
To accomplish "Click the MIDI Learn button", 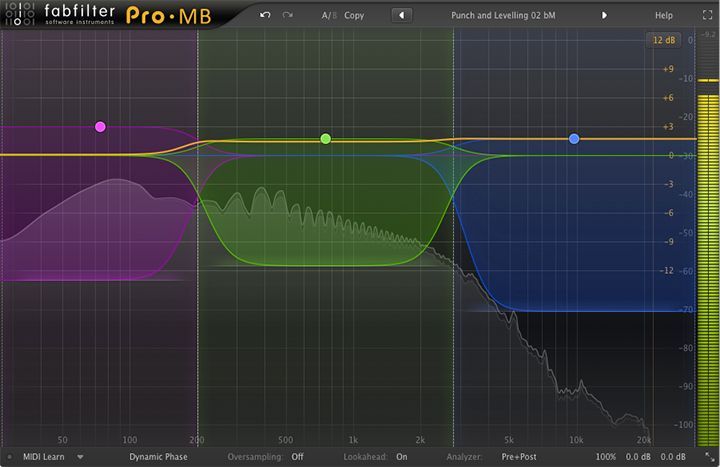I will click(x=44, y=457).
